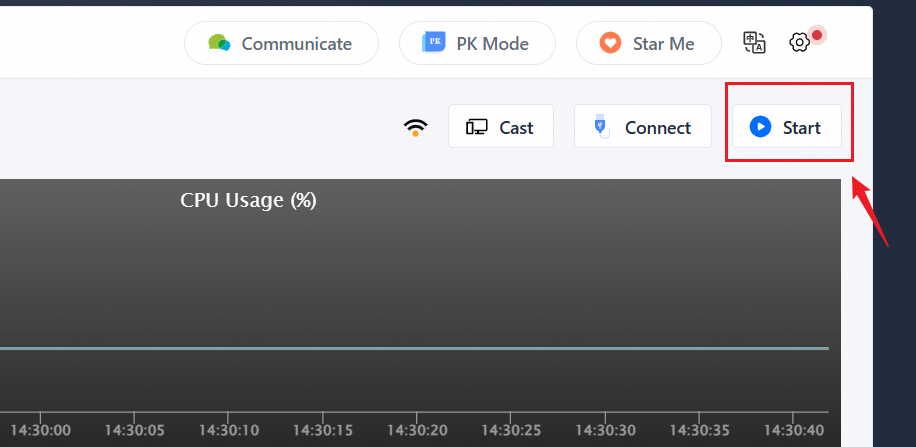Click the CPU Usage (%) chart title
The width and height of the screenshot is (916, 447).
tap(248, 200)
